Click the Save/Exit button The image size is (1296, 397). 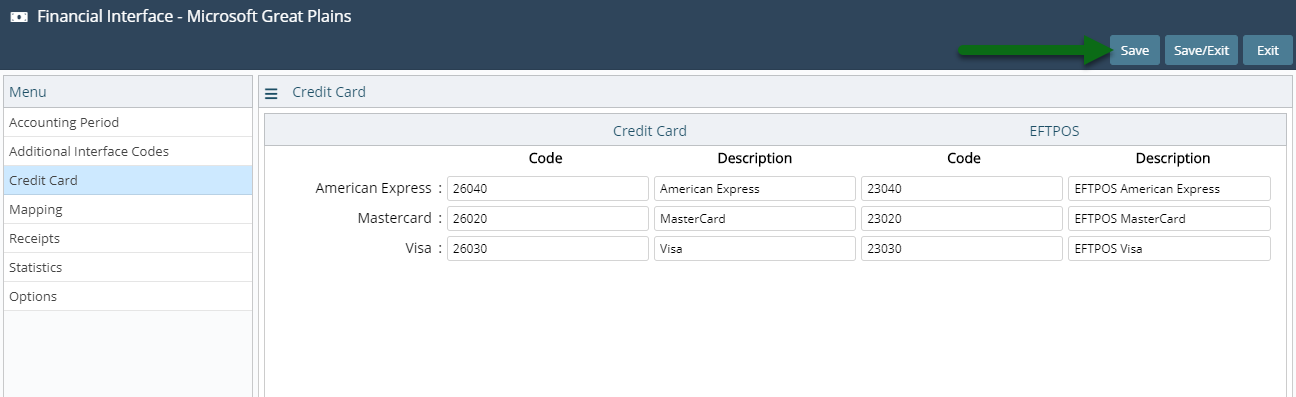tap(1201, 50)
